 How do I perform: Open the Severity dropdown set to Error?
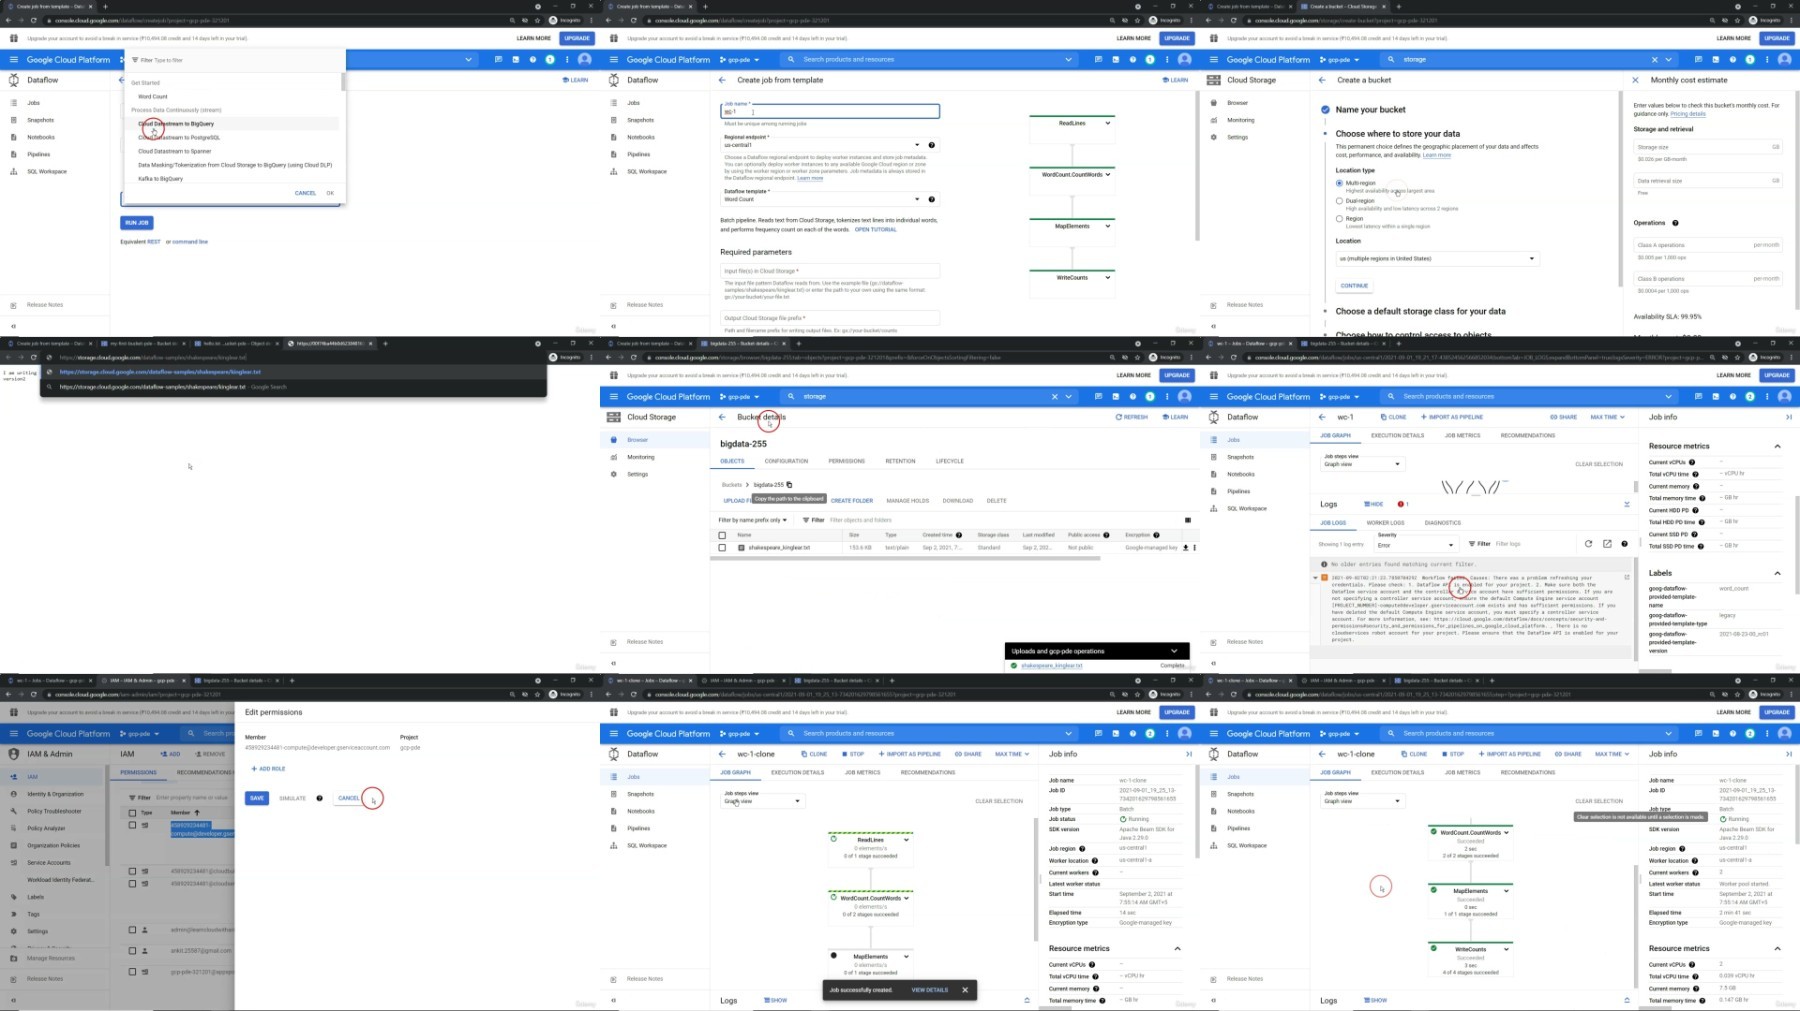tap(1415, 544)
